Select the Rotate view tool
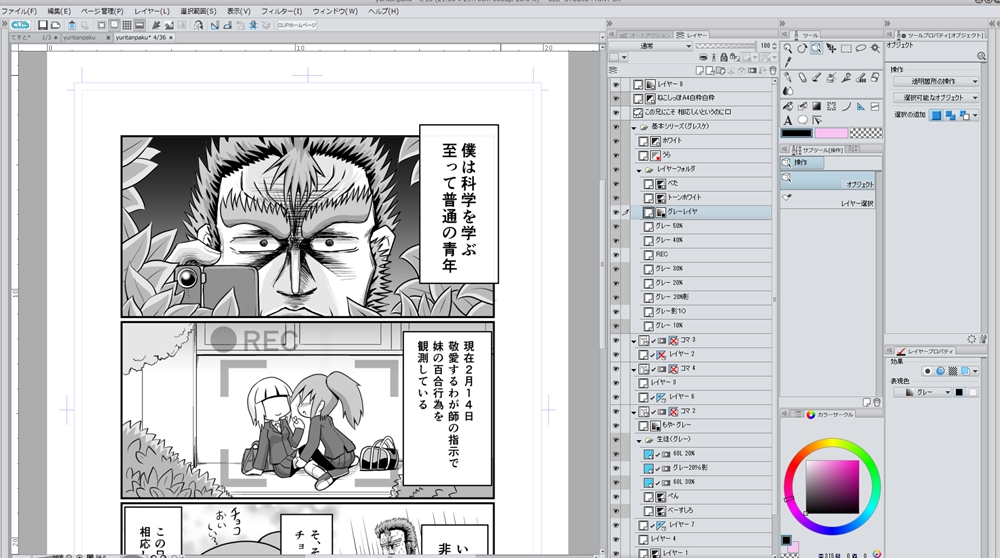This screenshot has height=558, width=1000. coord(802,48)
